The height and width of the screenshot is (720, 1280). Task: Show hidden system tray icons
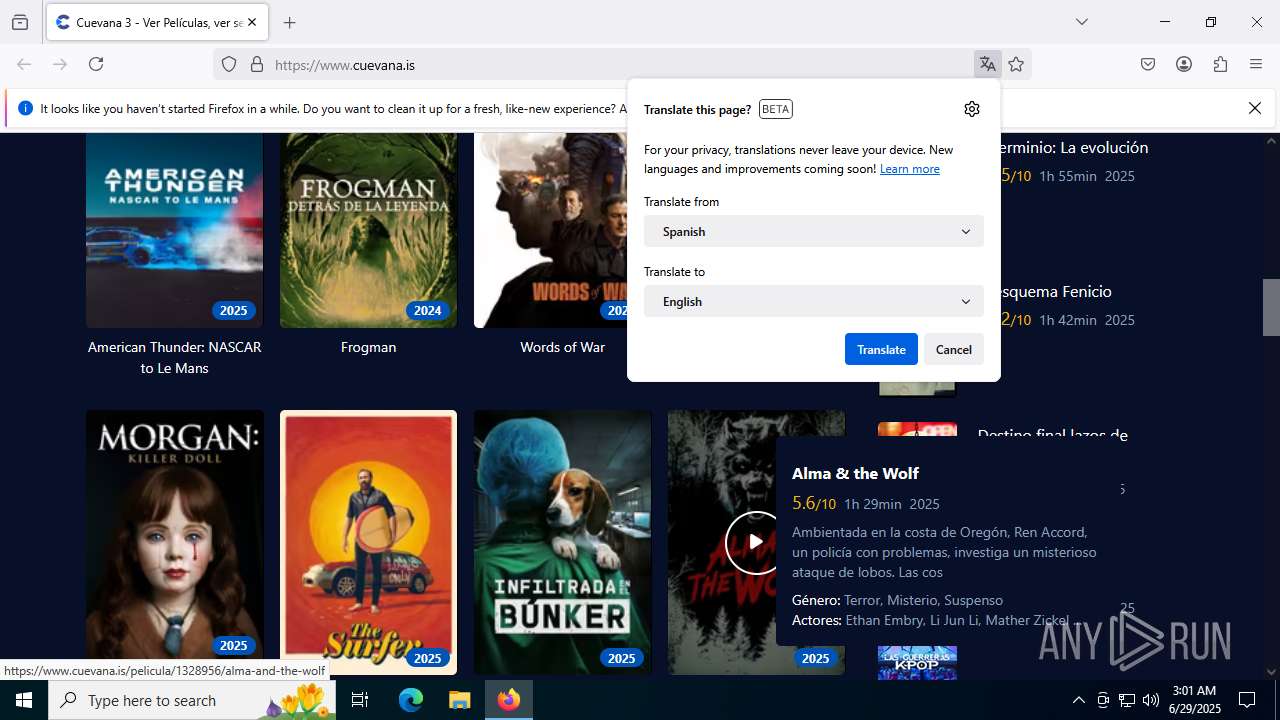click(1078, 700)
